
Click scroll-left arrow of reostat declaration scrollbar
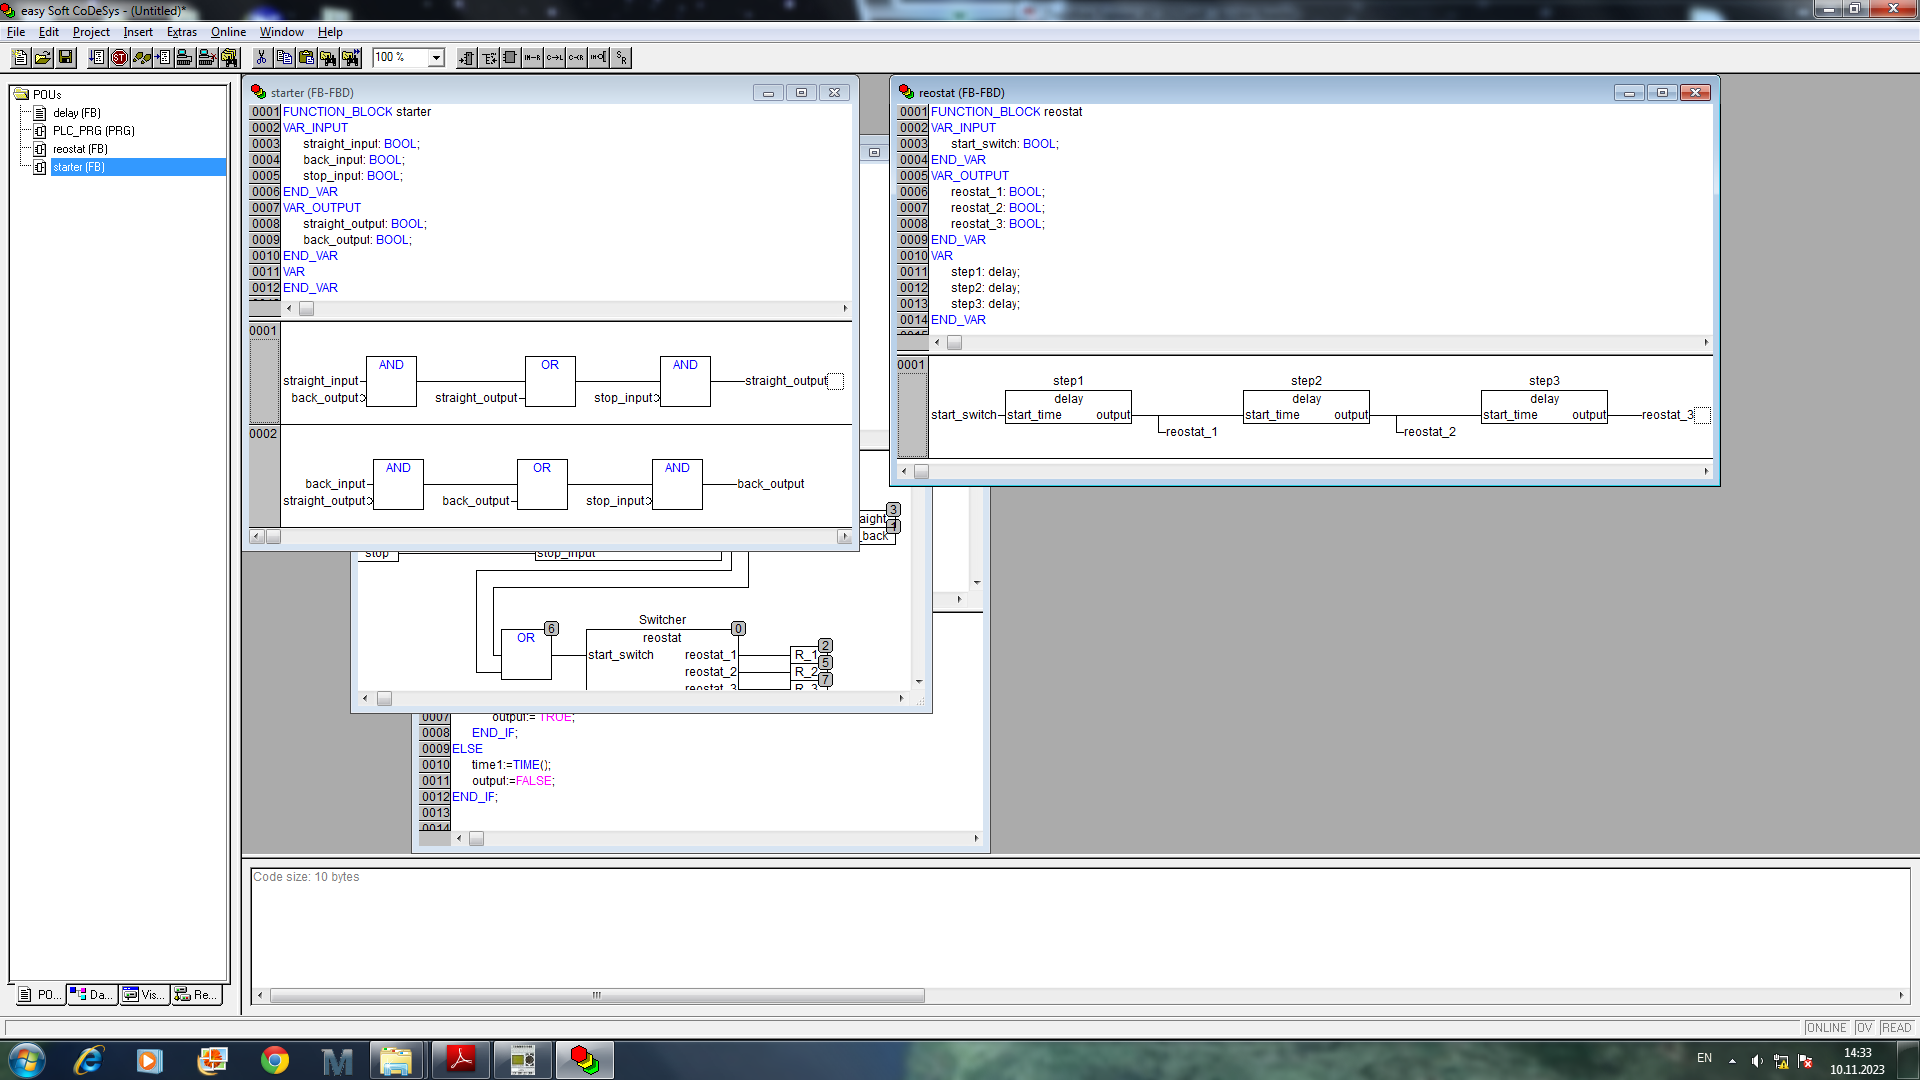point(937,343)
